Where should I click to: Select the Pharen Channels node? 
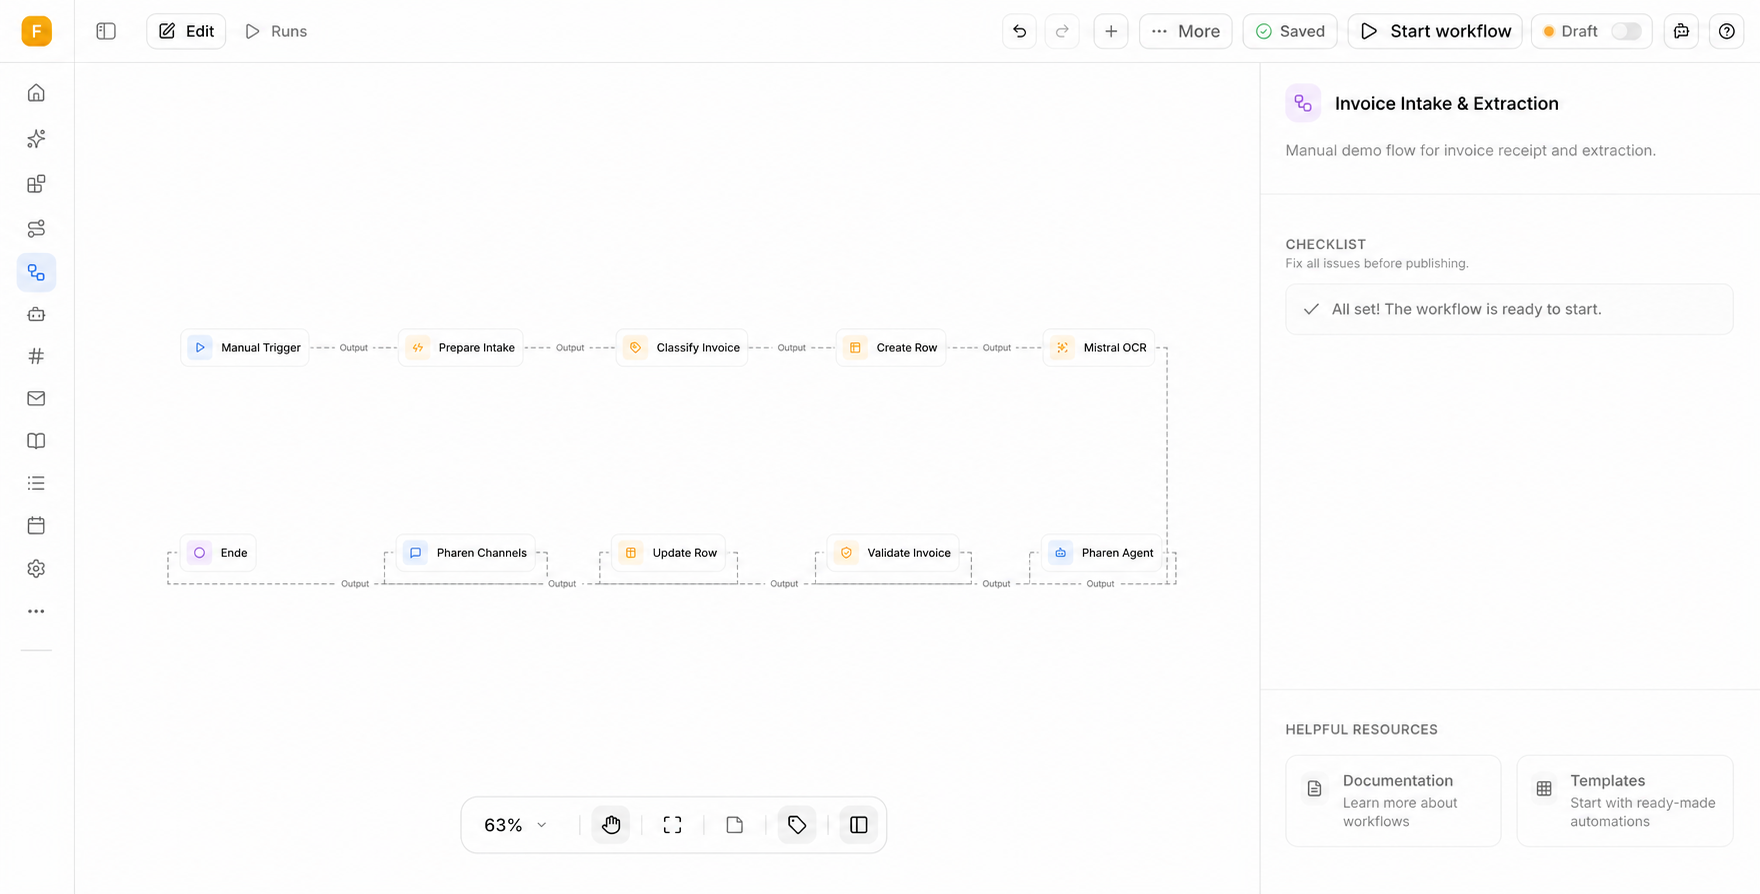466,553
